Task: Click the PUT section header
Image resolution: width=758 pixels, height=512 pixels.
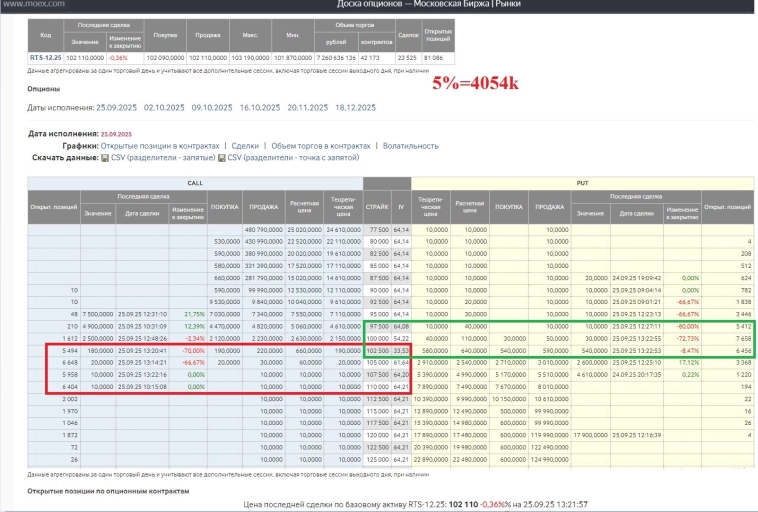Action: (x=582, y=183)
